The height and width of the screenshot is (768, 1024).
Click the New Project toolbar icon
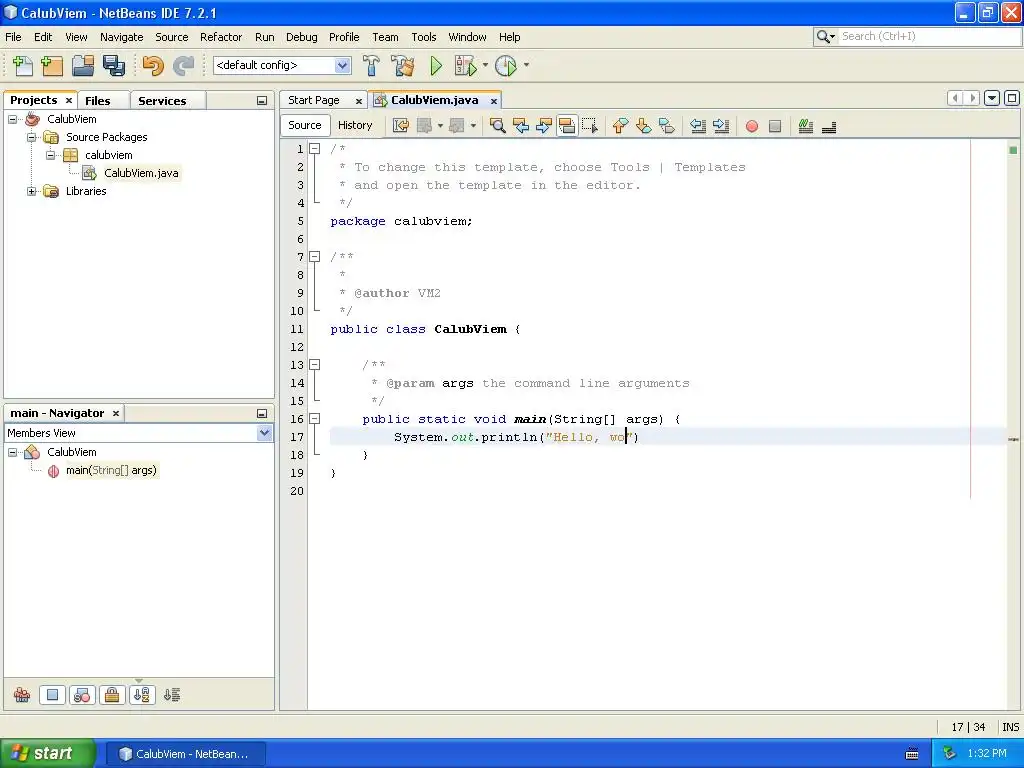click(x=52, y=65)
